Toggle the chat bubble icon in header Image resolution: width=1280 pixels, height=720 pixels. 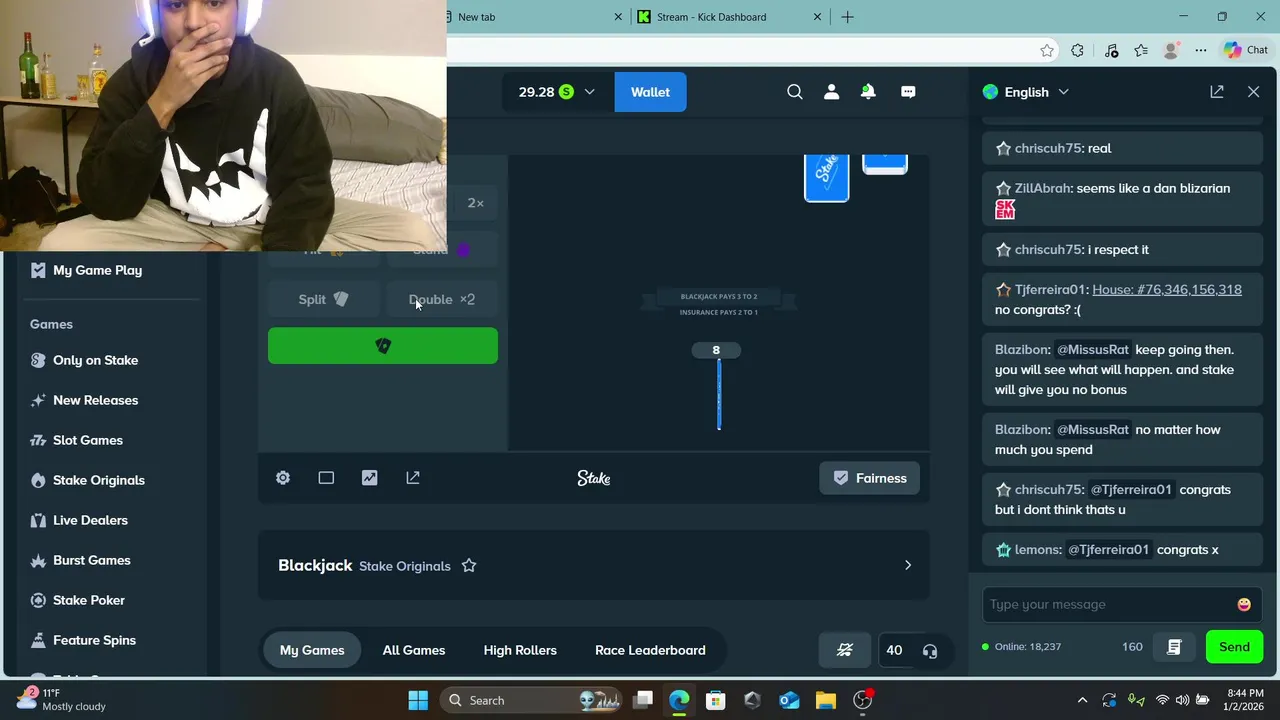coord(908,92)
